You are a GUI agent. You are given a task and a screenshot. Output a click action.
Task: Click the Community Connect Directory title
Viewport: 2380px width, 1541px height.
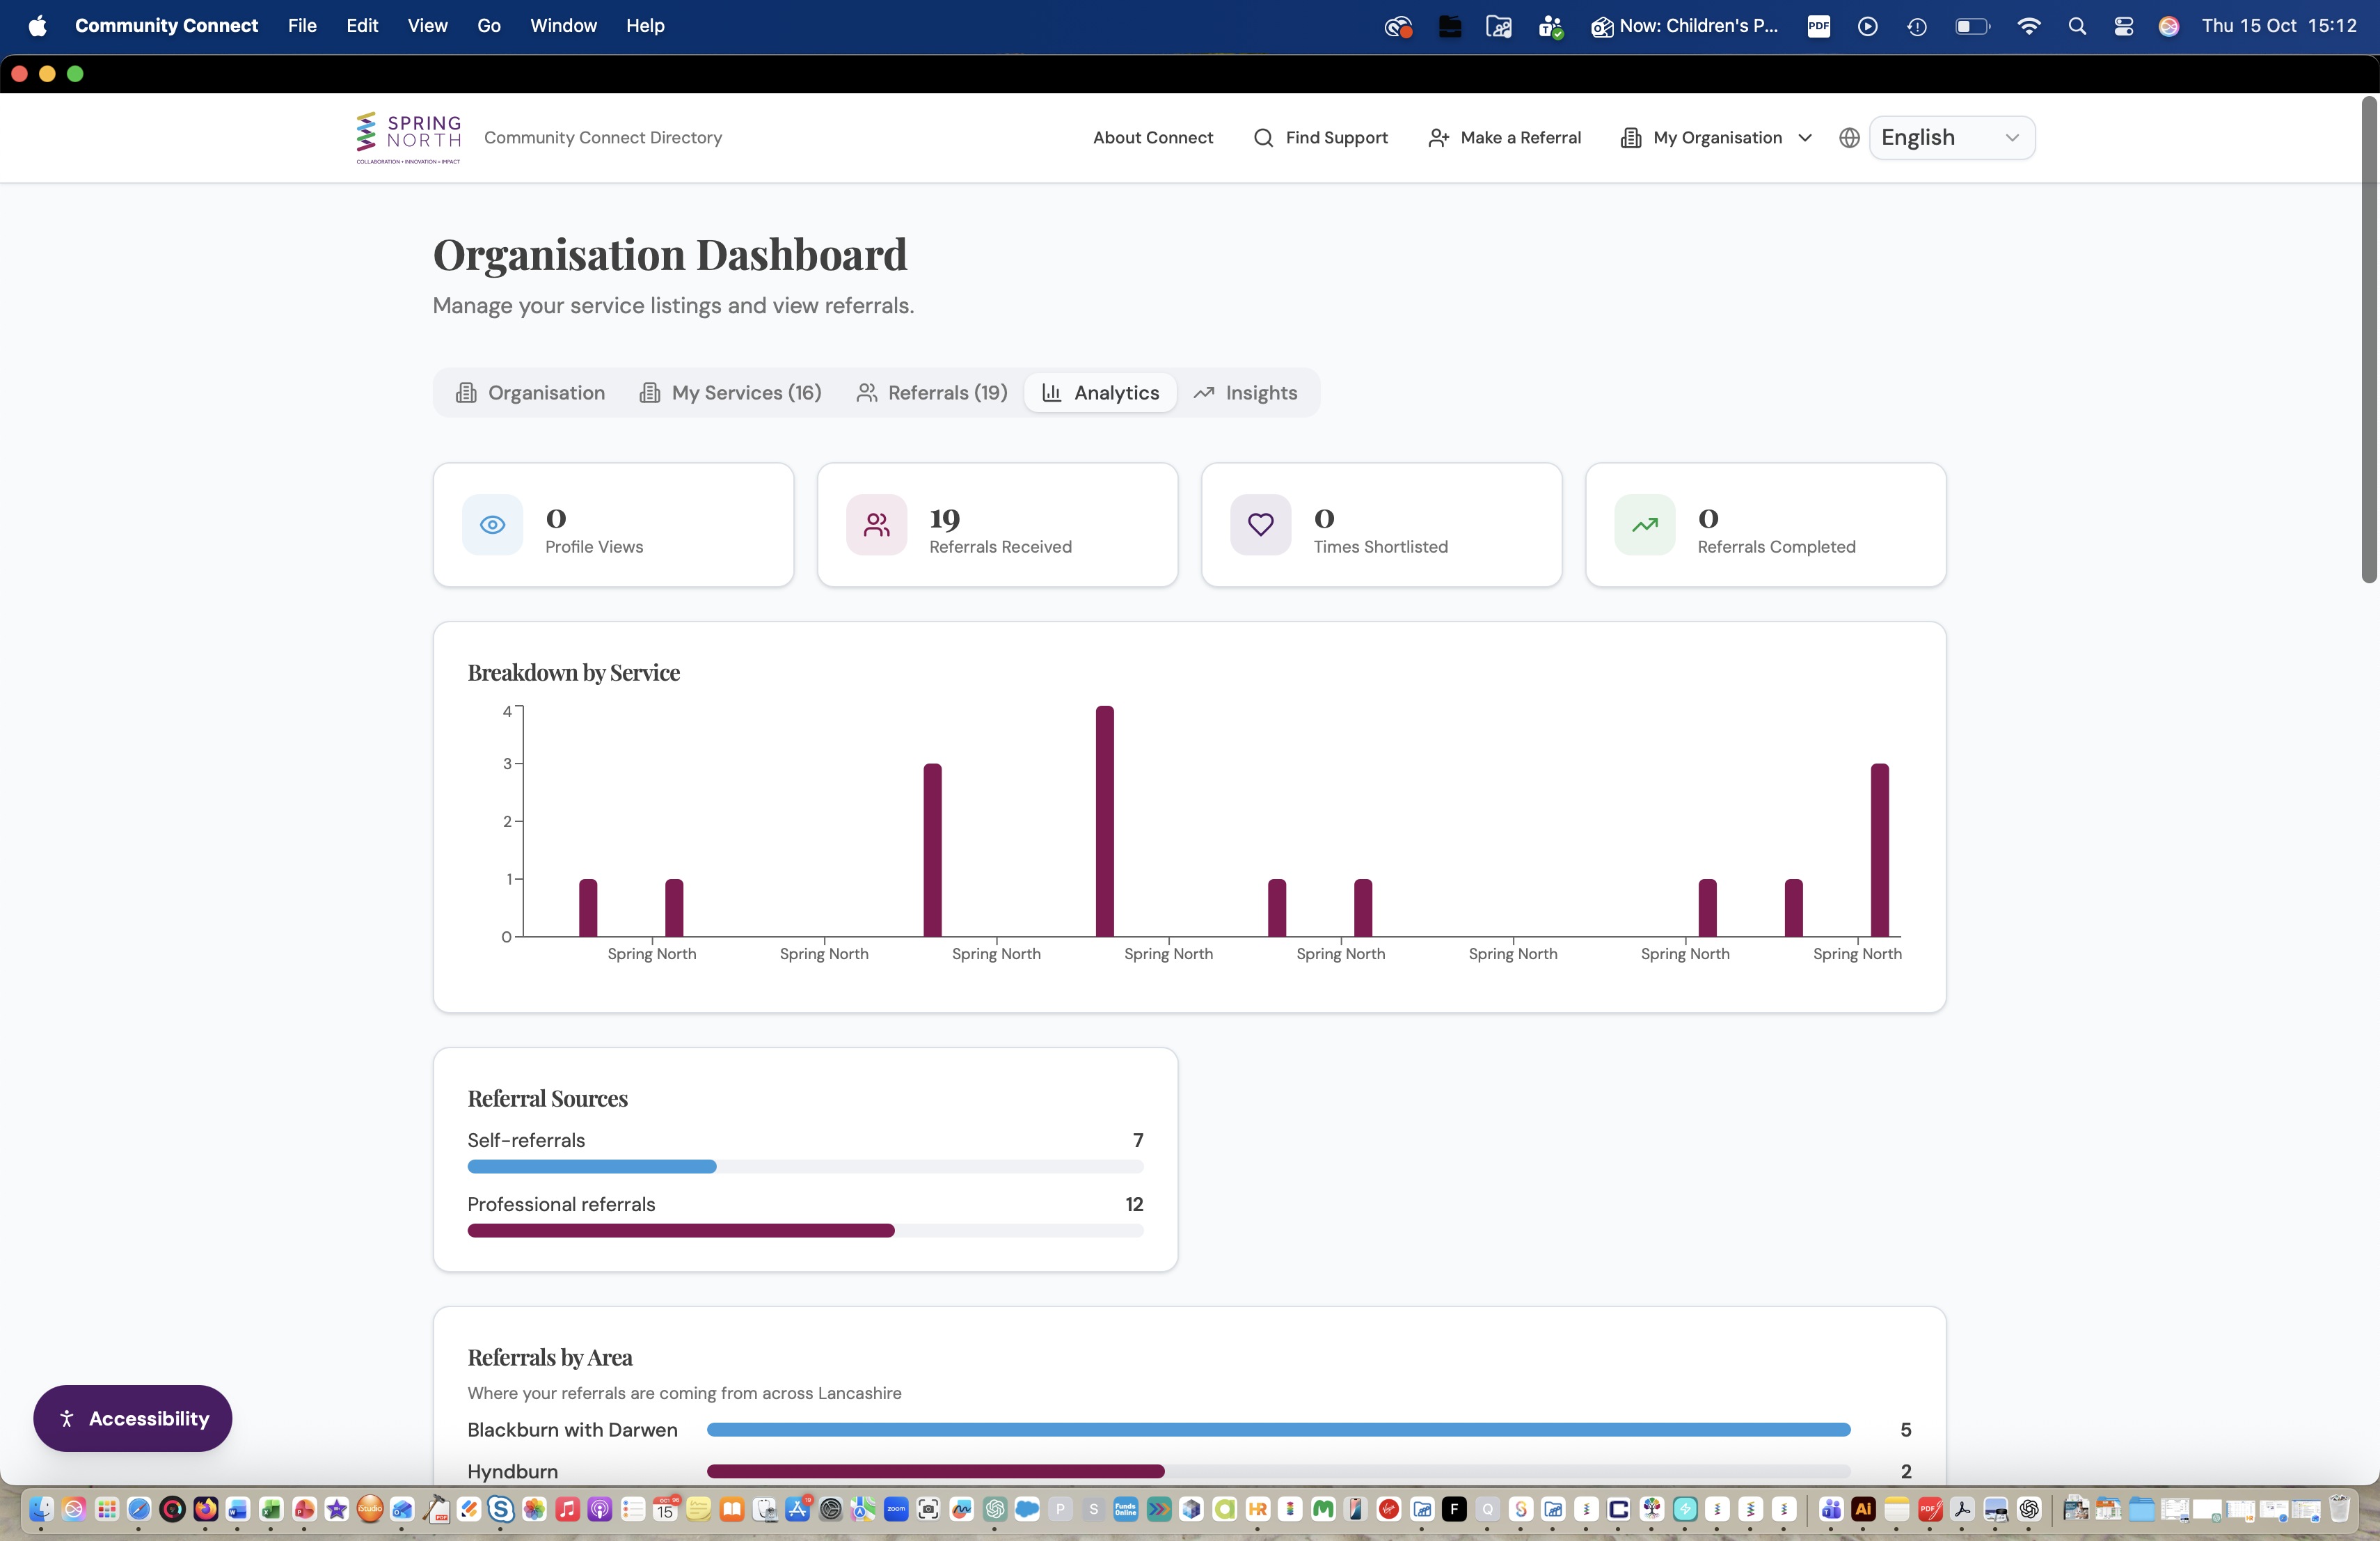603,138
